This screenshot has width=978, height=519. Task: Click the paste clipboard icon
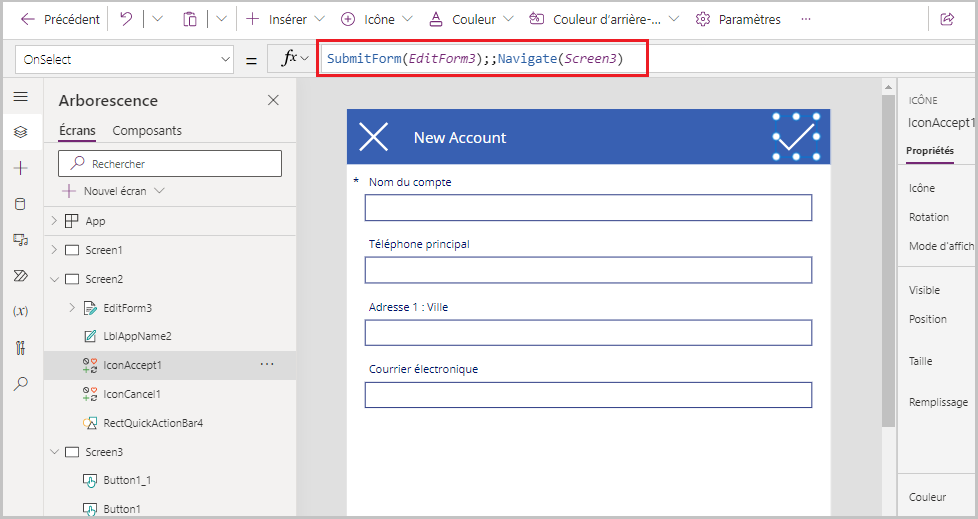point(190,19)
